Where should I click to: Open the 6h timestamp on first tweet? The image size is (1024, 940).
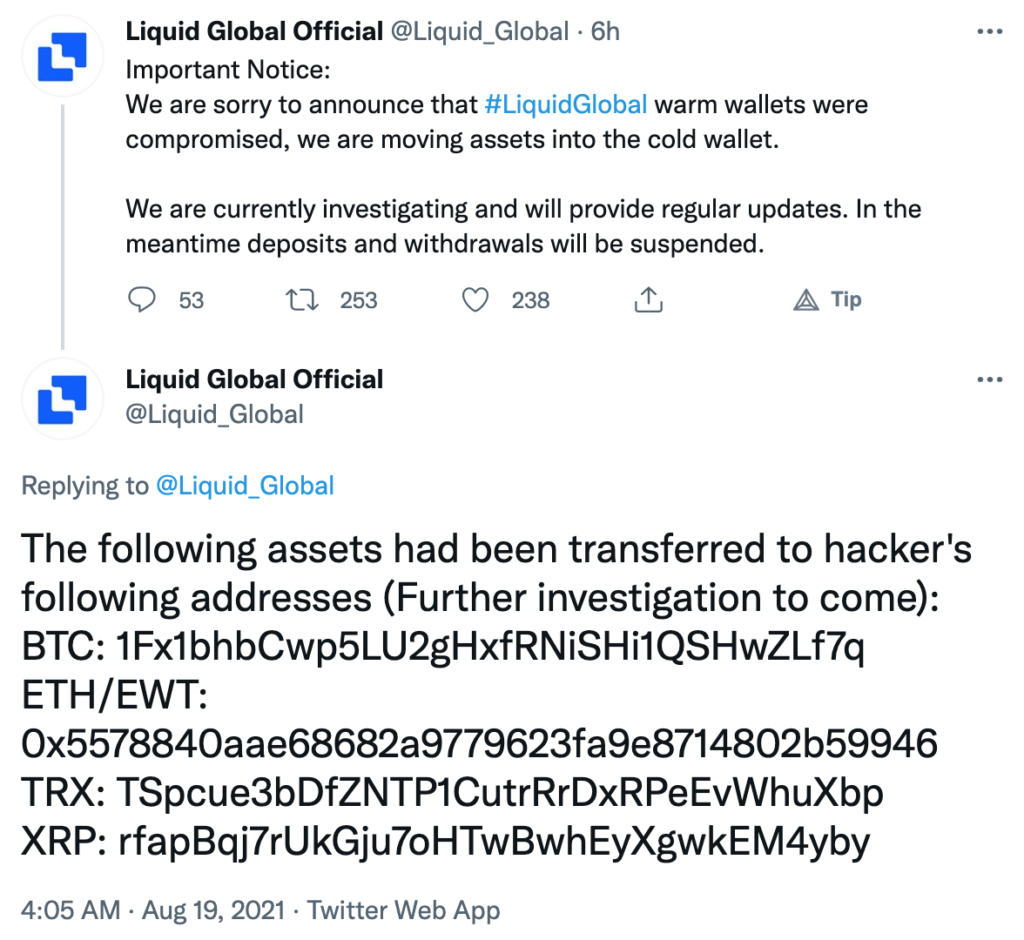(x=605, y=31)
